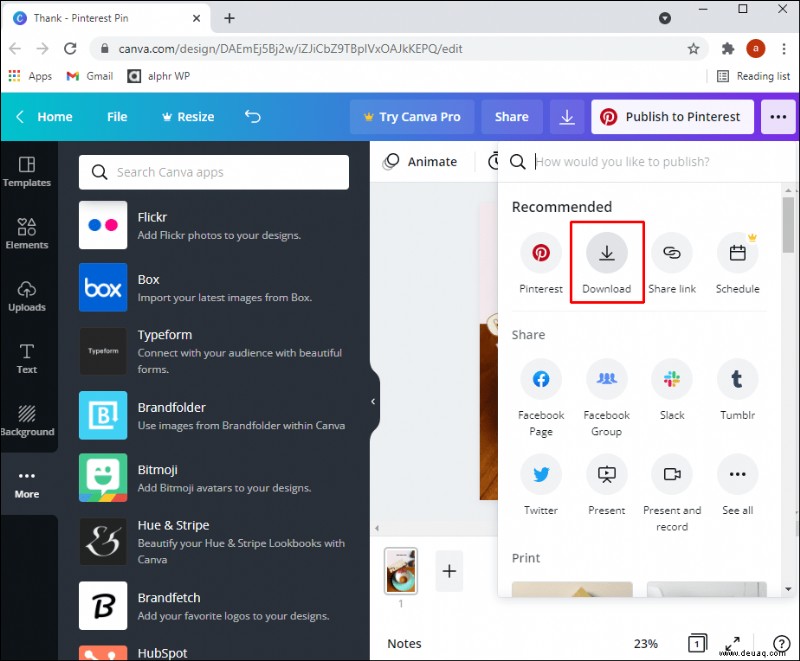Choose Pinterest under Recommended
The width and height of the screenshot is (800, 661).
pos(541,263)
